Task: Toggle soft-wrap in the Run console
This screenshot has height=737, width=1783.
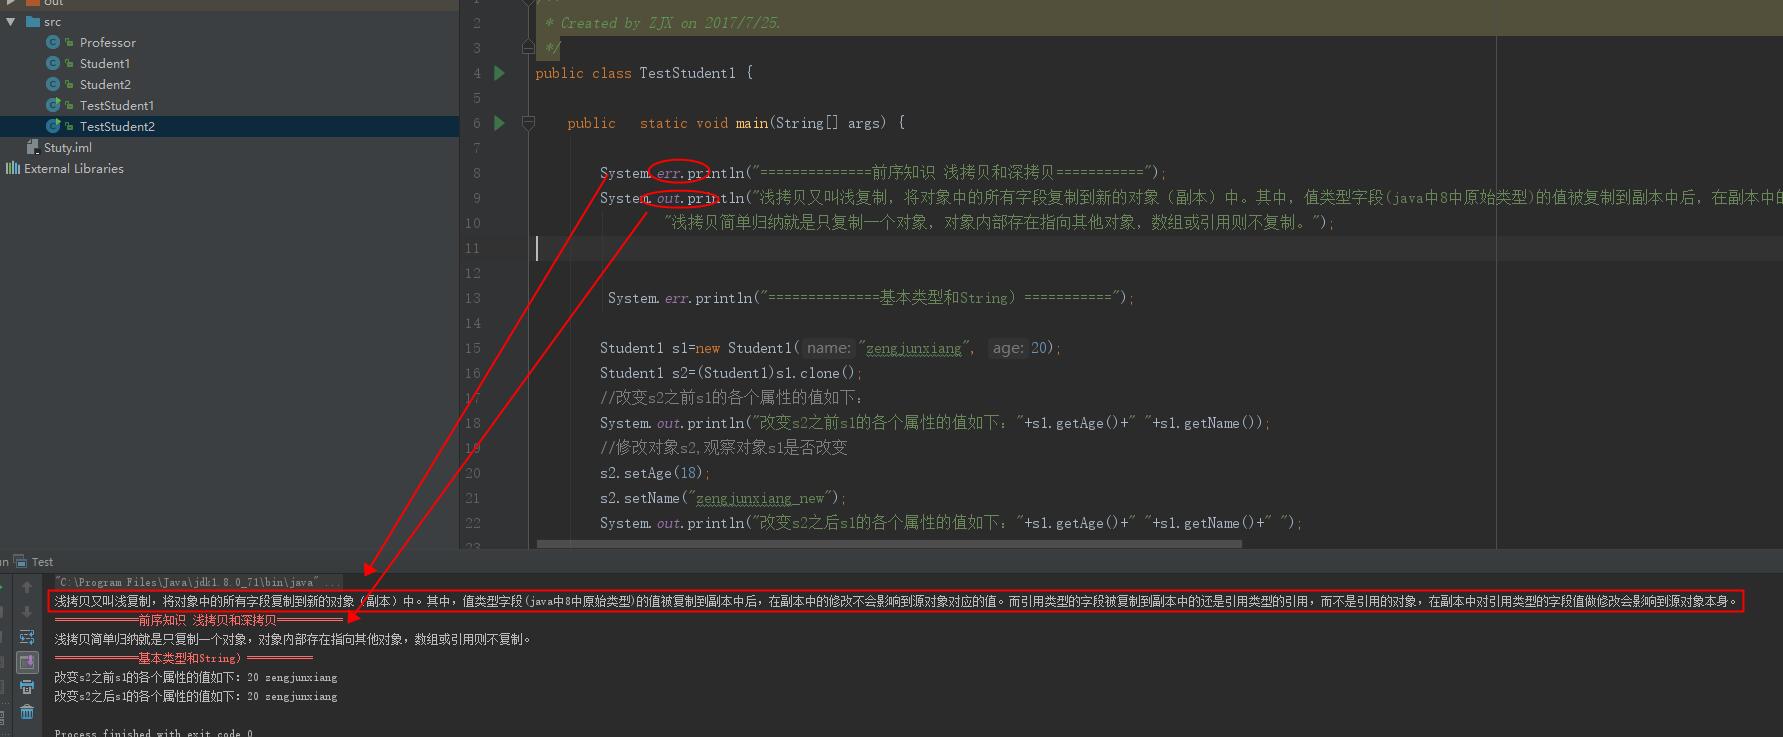Action: [x=27, y=637]
